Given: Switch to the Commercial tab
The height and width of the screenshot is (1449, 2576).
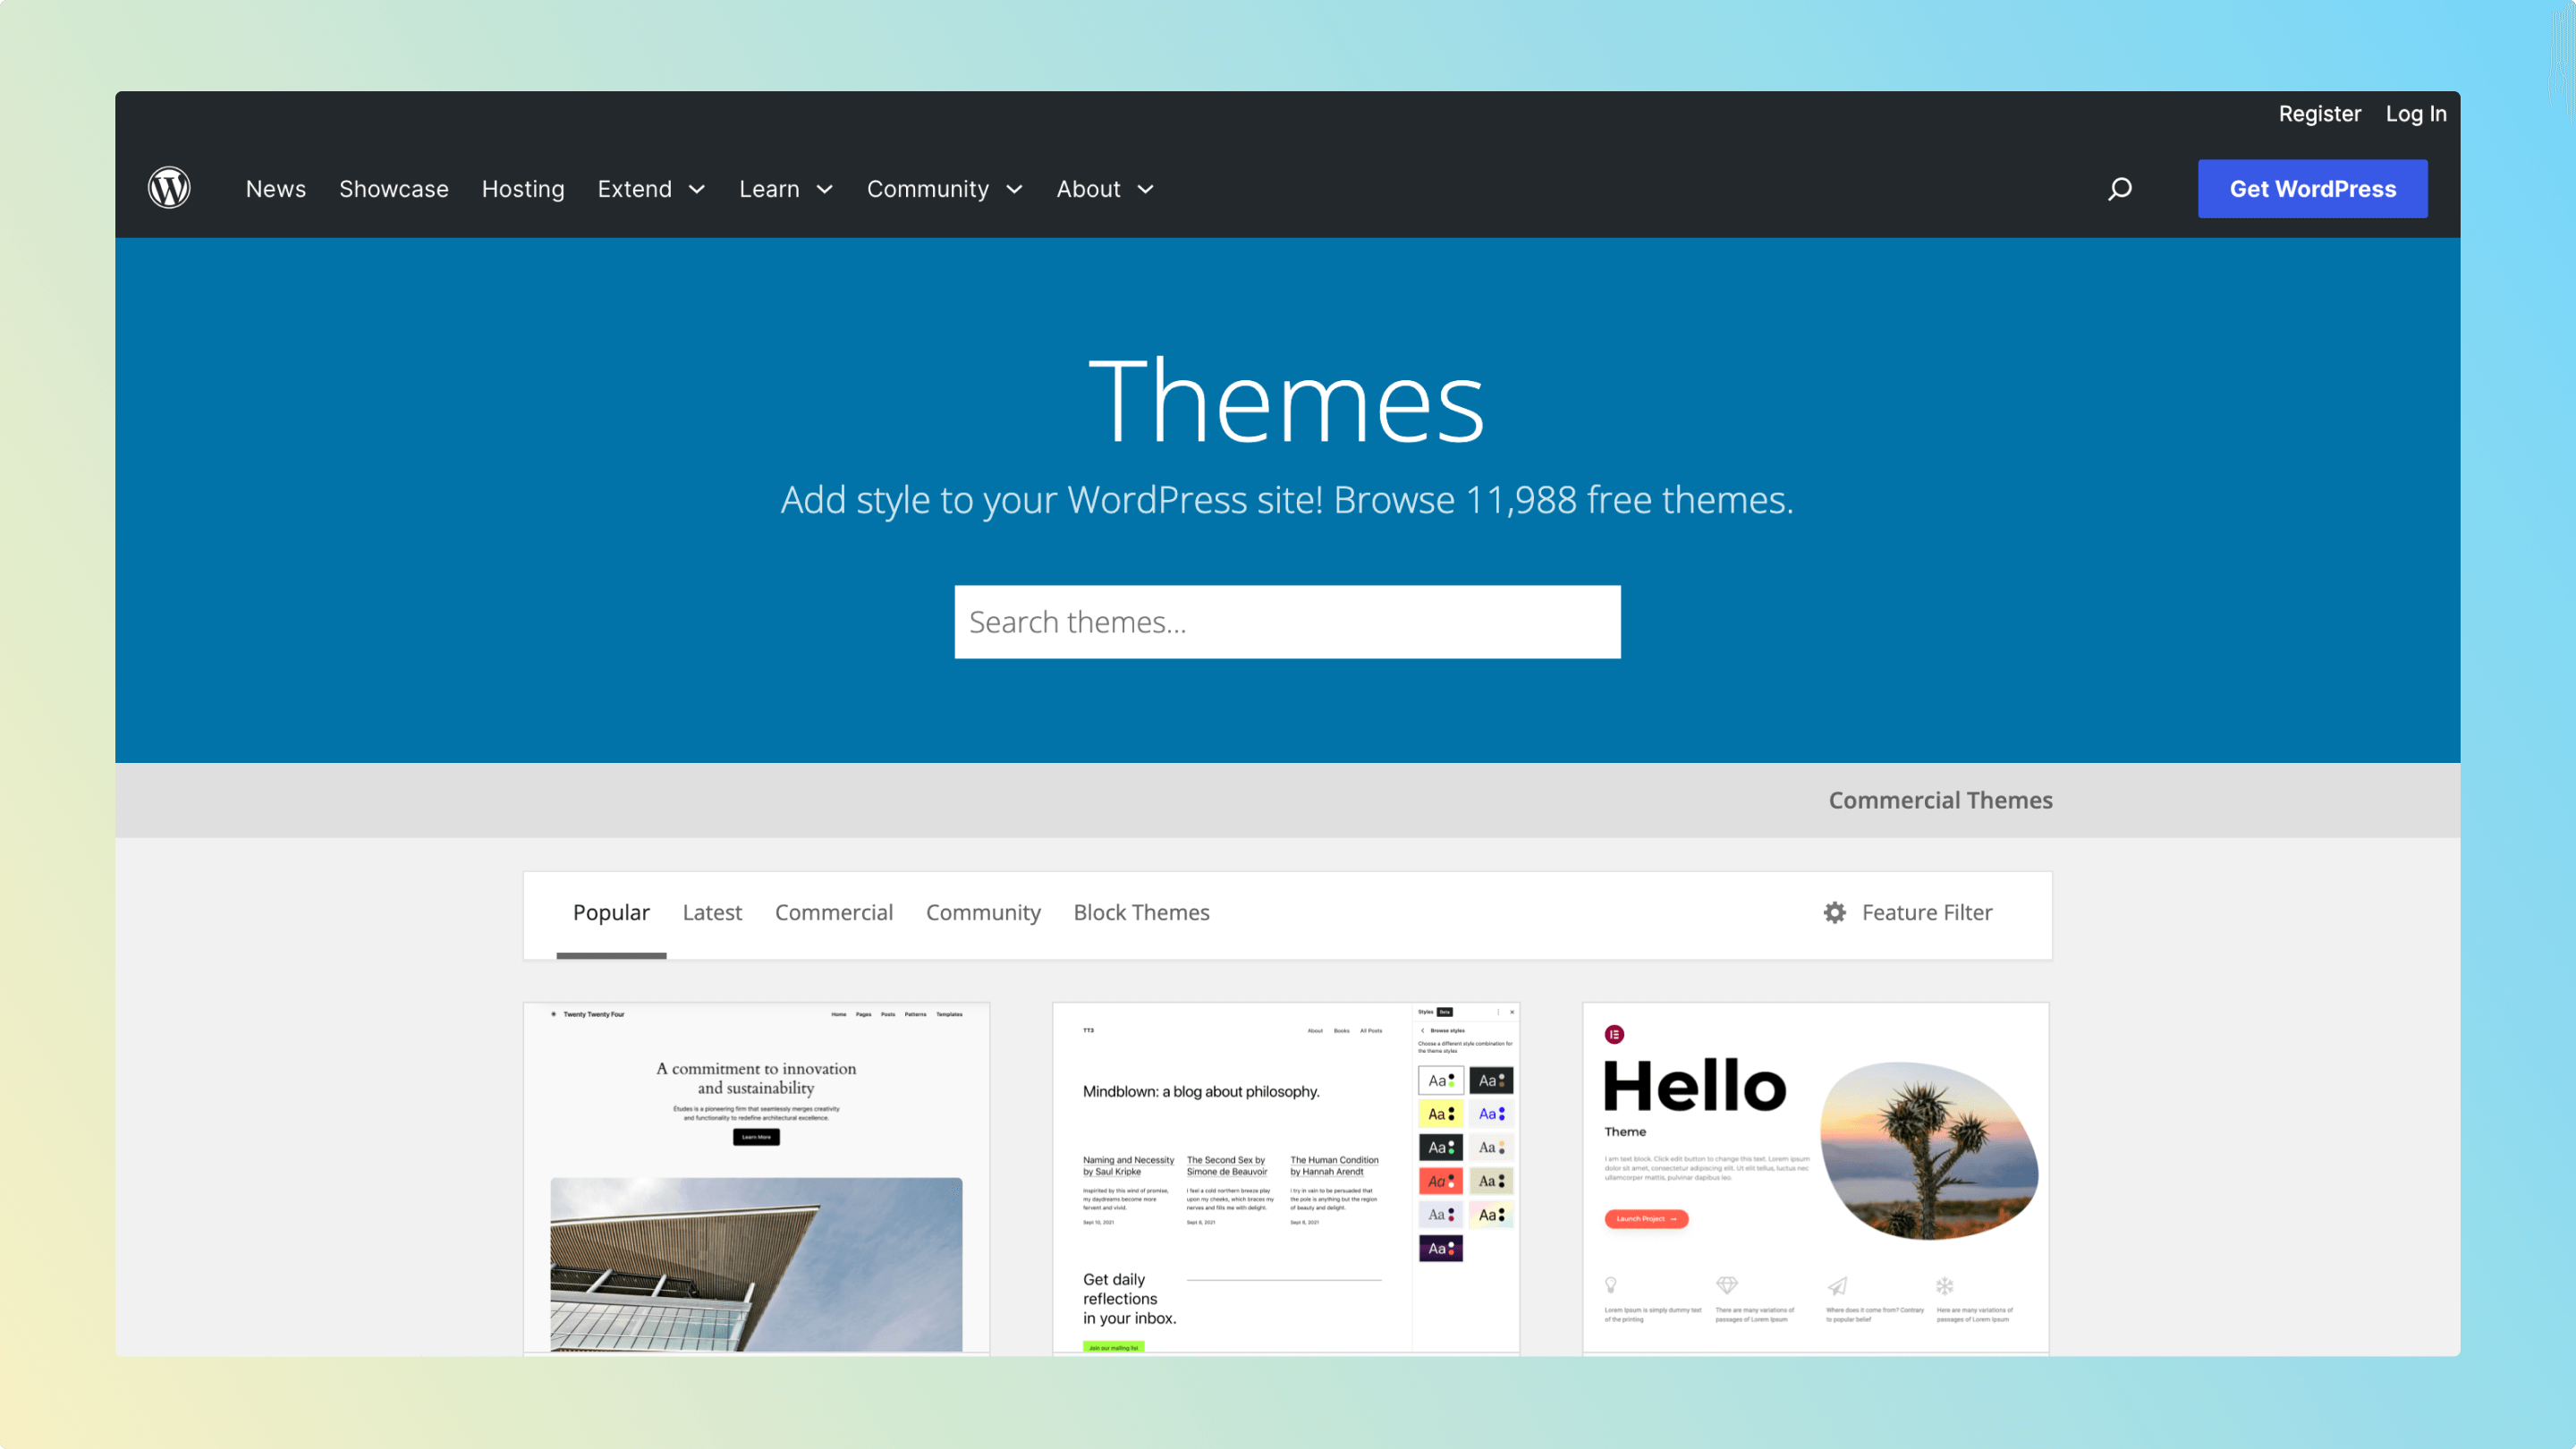Looking at the screenshot, I should click(834, 912).
